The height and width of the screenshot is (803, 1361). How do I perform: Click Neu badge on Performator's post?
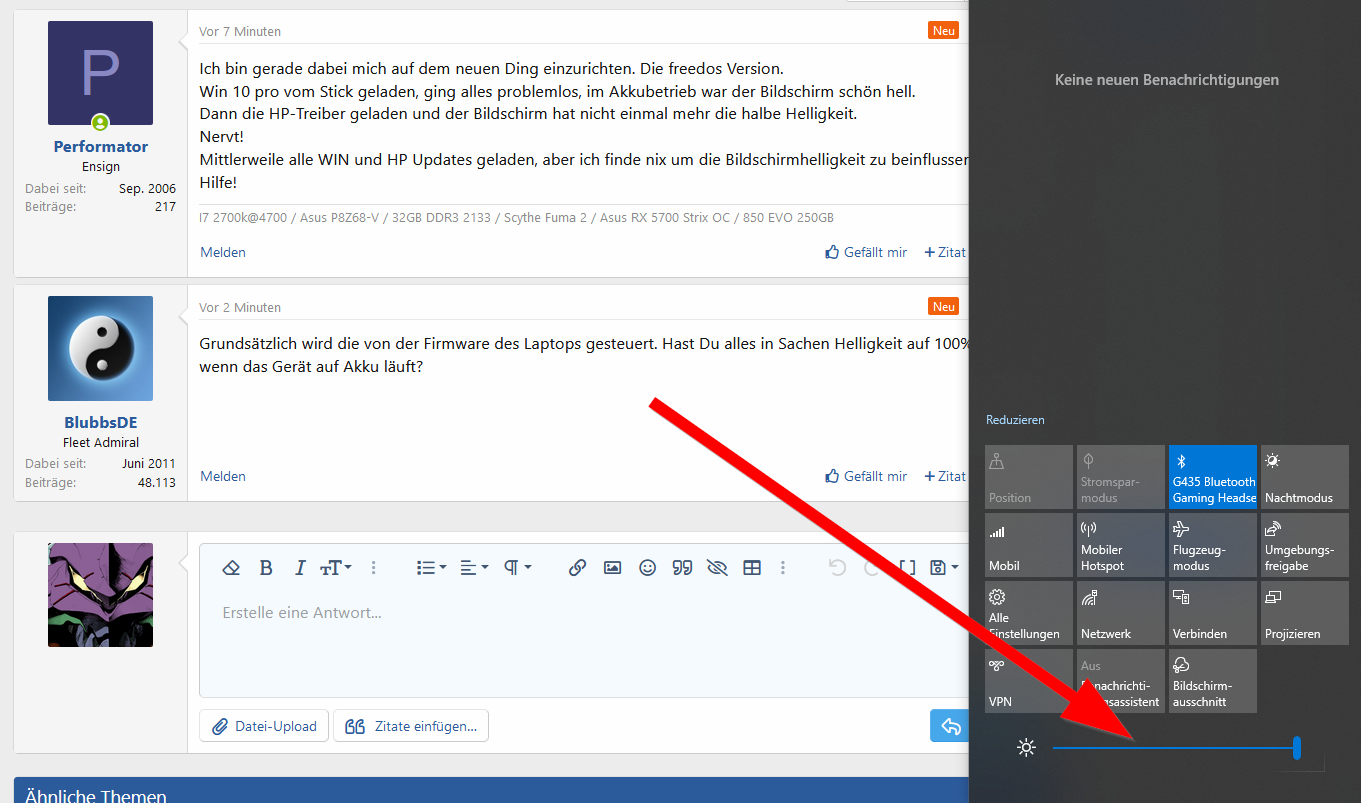pyautogui.click(x=944, y=31)
